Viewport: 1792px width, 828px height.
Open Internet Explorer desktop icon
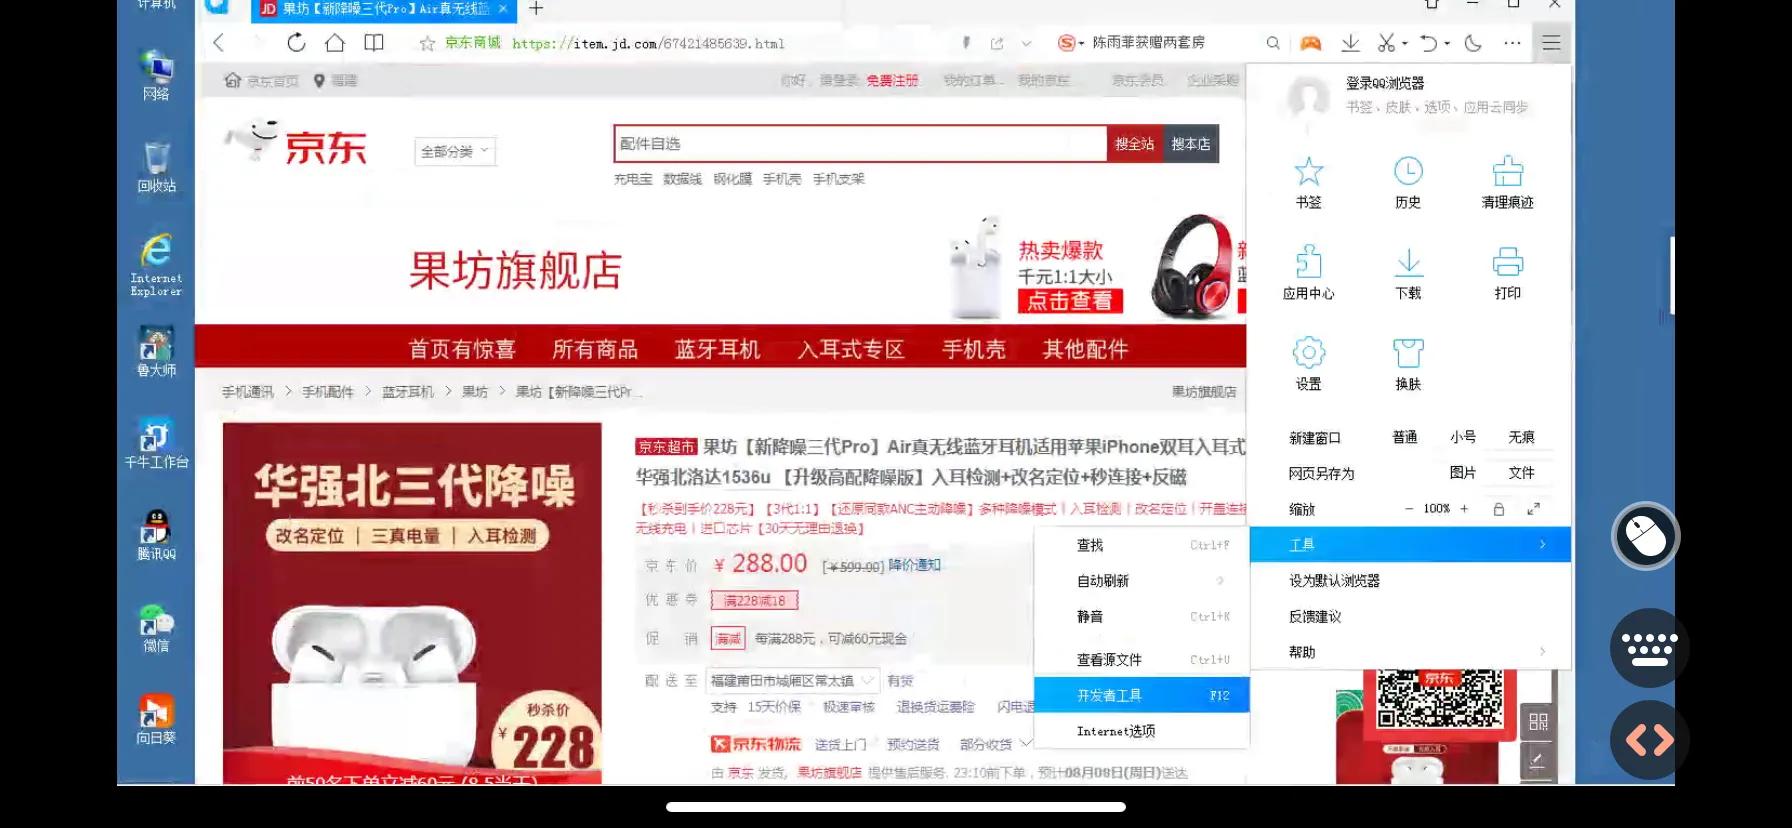point(156,265)
